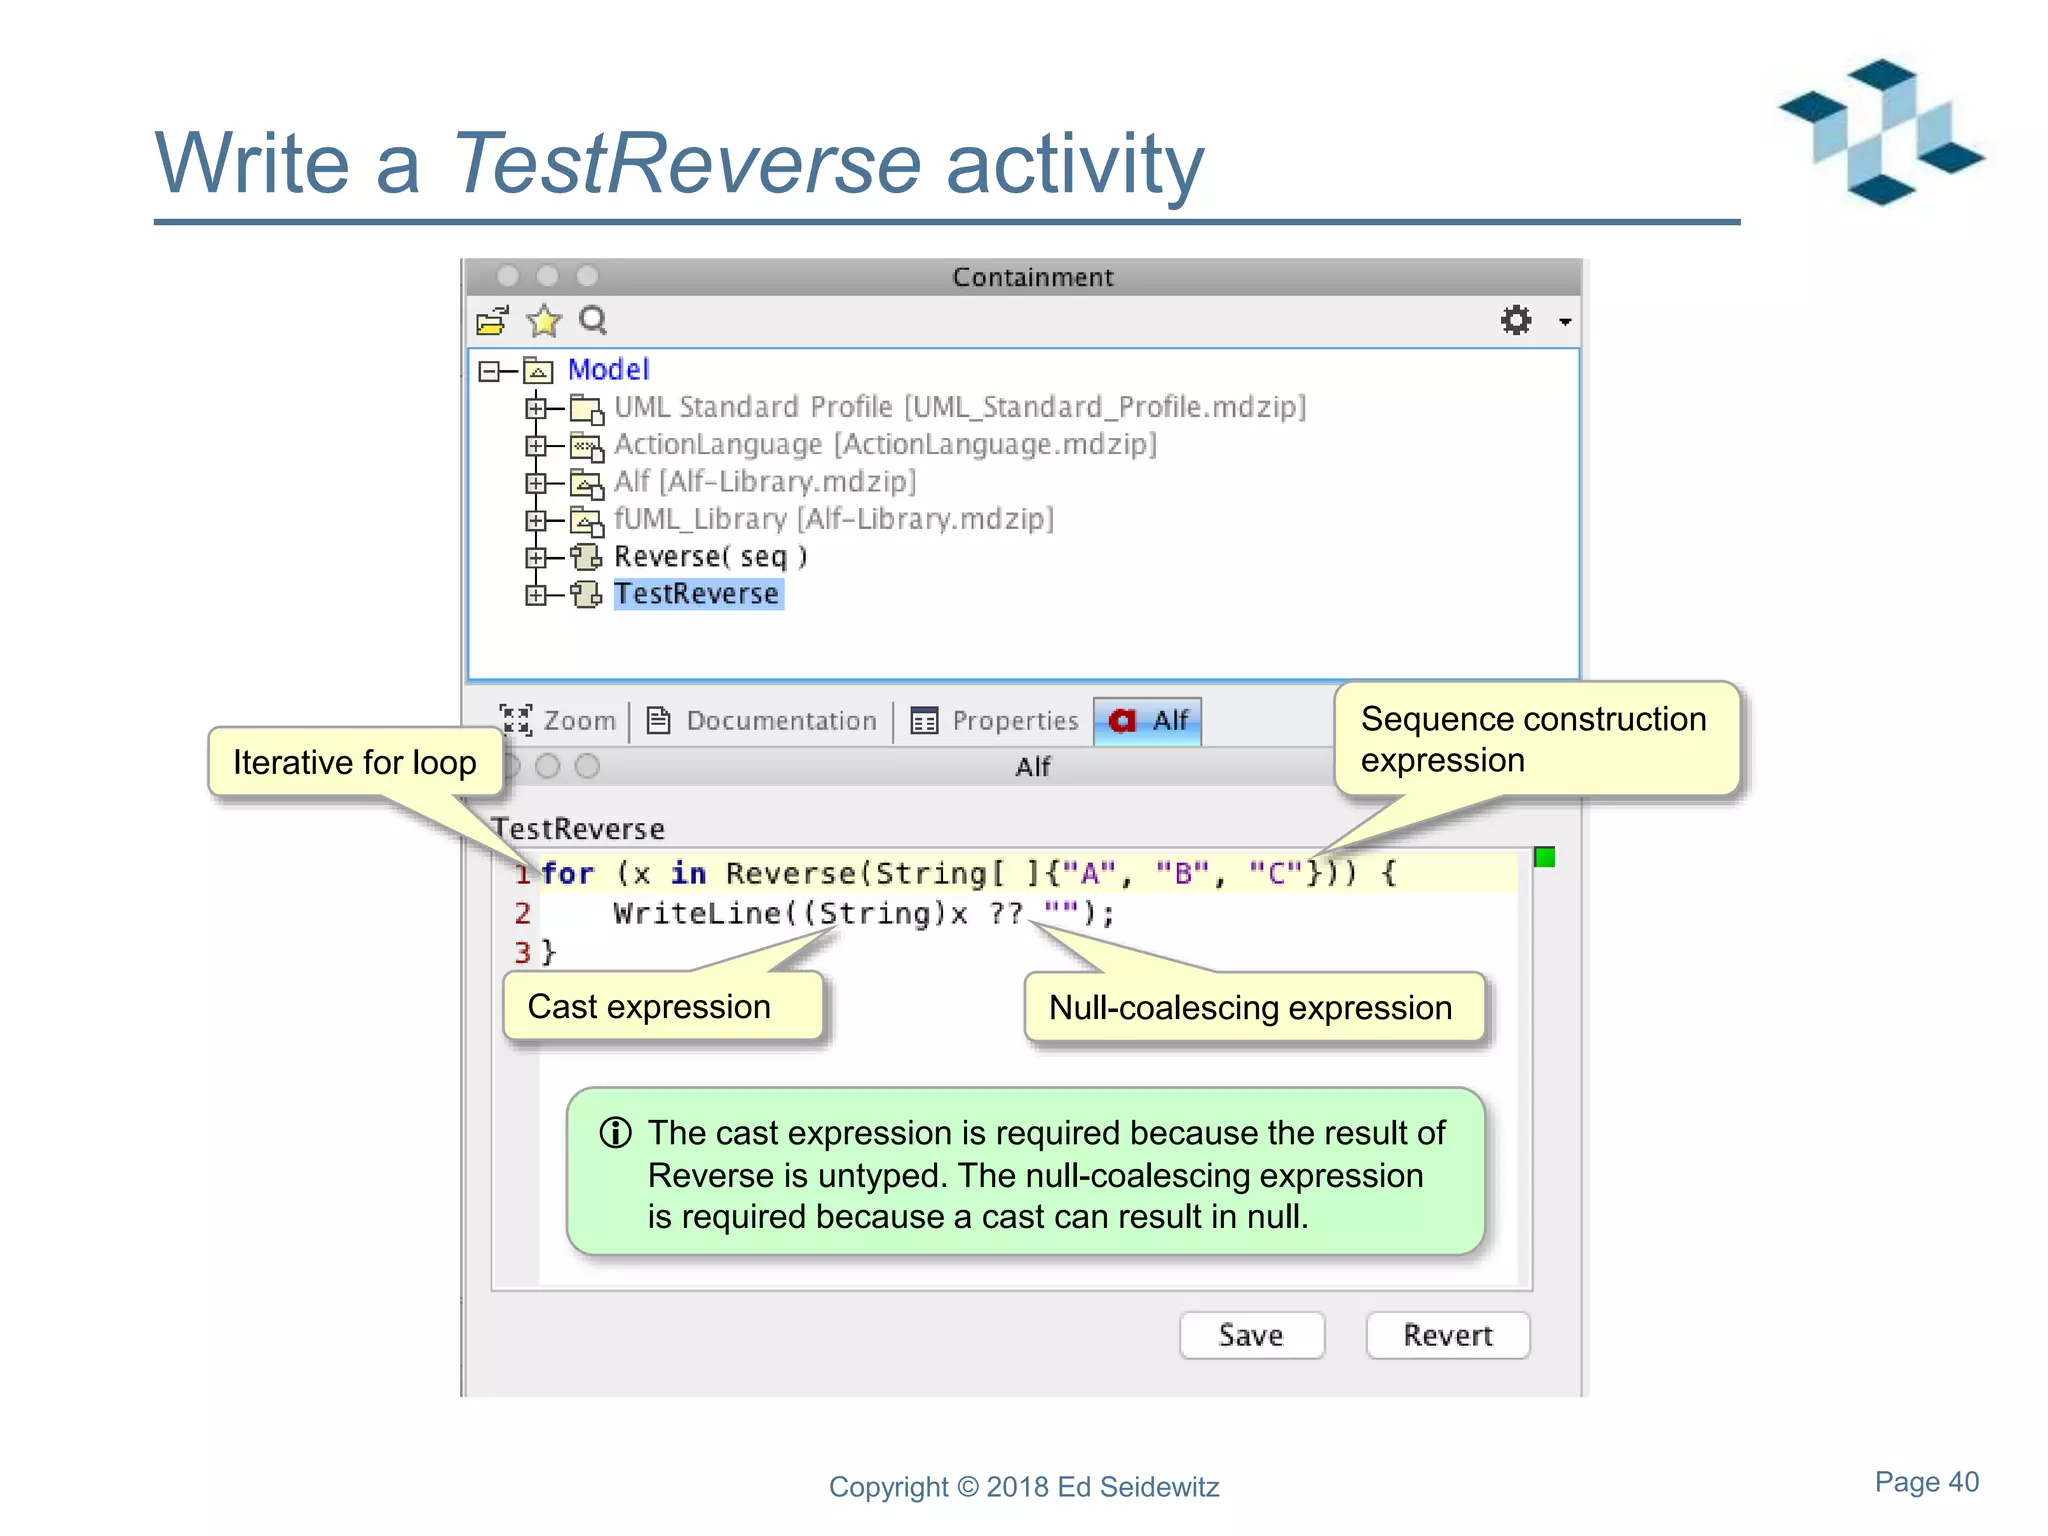Expand the Alf [Alf-Library.mdzip] node
Screen dimensions: 2048x1536
click(x=536, y=484)
